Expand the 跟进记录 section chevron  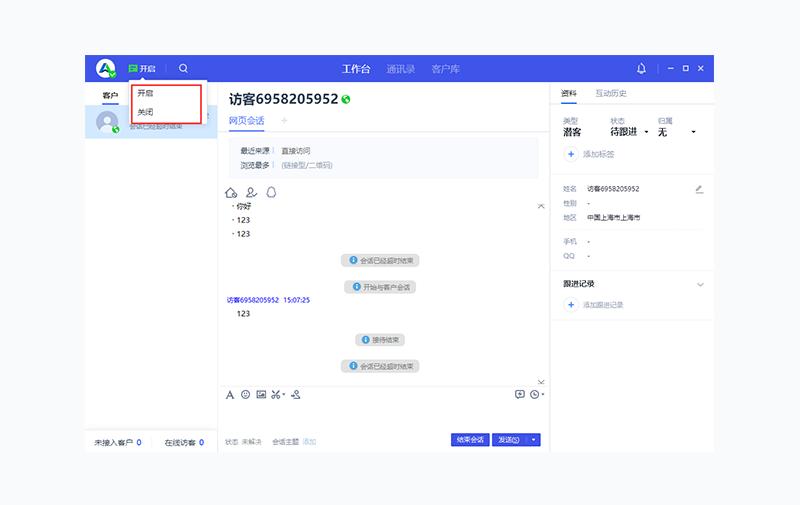point(700,285)
